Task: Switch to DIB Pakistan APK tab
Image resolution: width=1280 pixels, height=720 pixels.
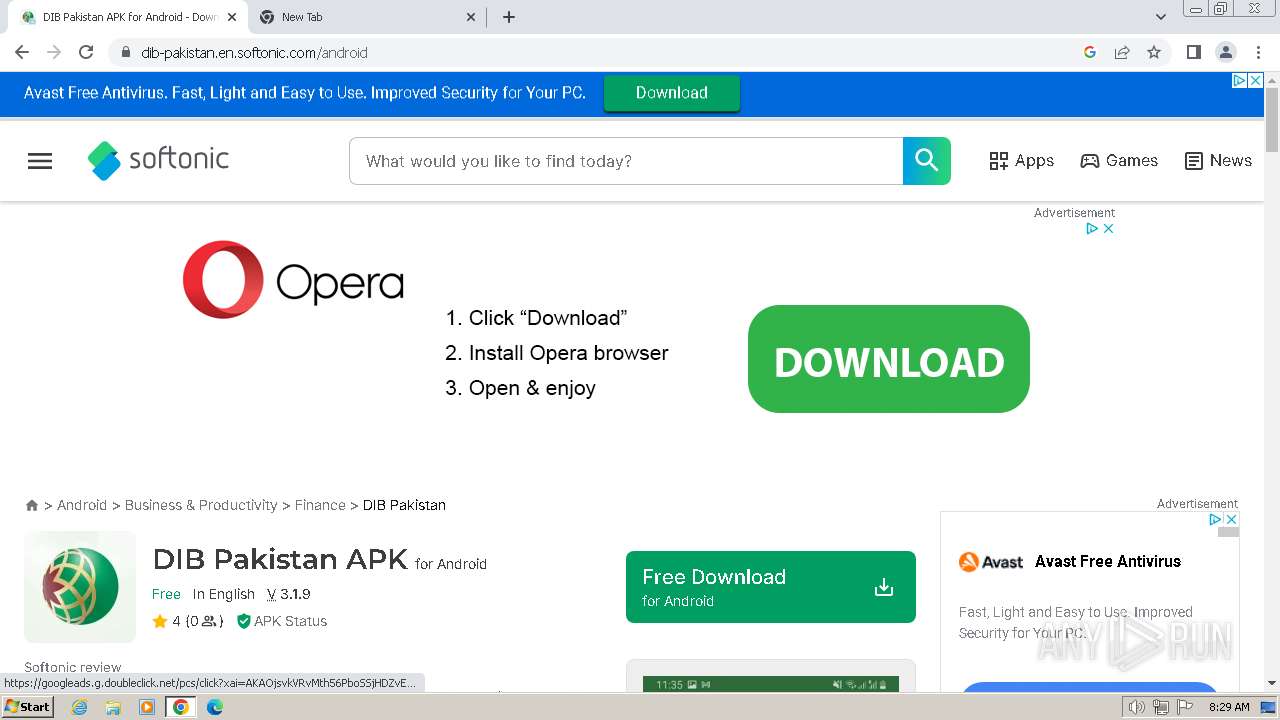Action: [130, 17]
